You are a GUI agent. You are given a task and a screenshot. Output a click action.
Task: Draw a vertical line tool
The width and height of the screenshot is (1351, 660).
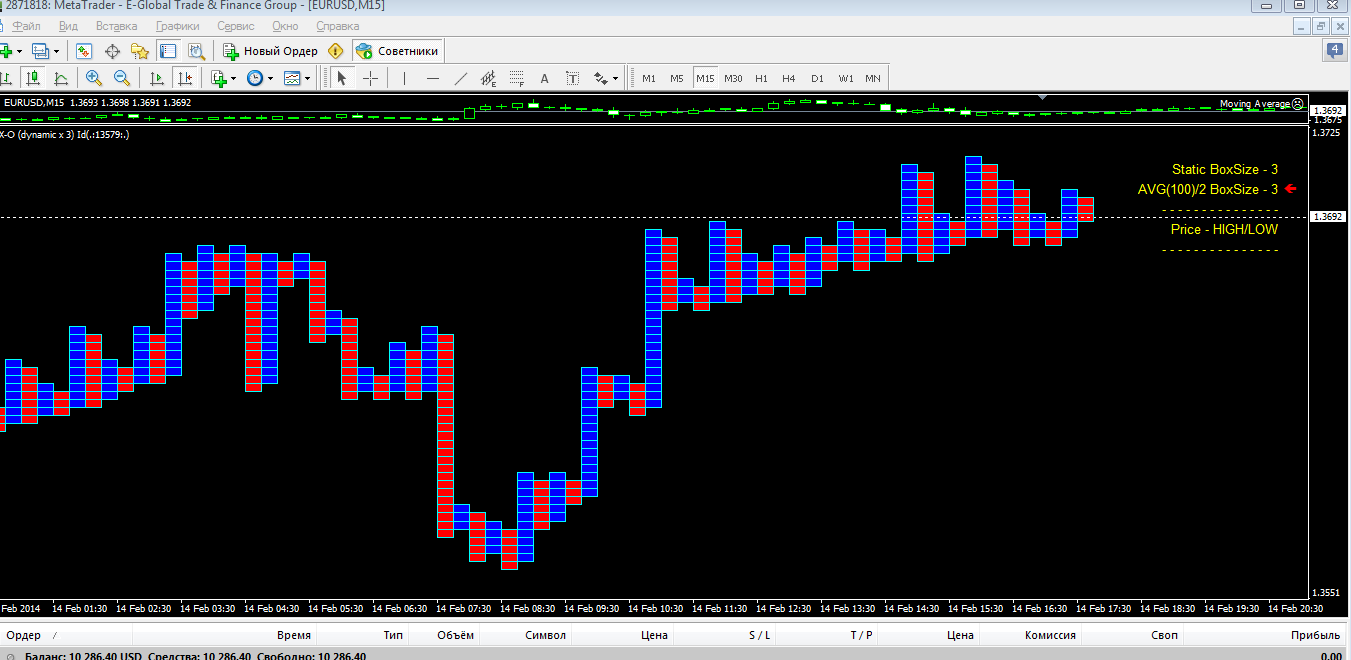404,78
